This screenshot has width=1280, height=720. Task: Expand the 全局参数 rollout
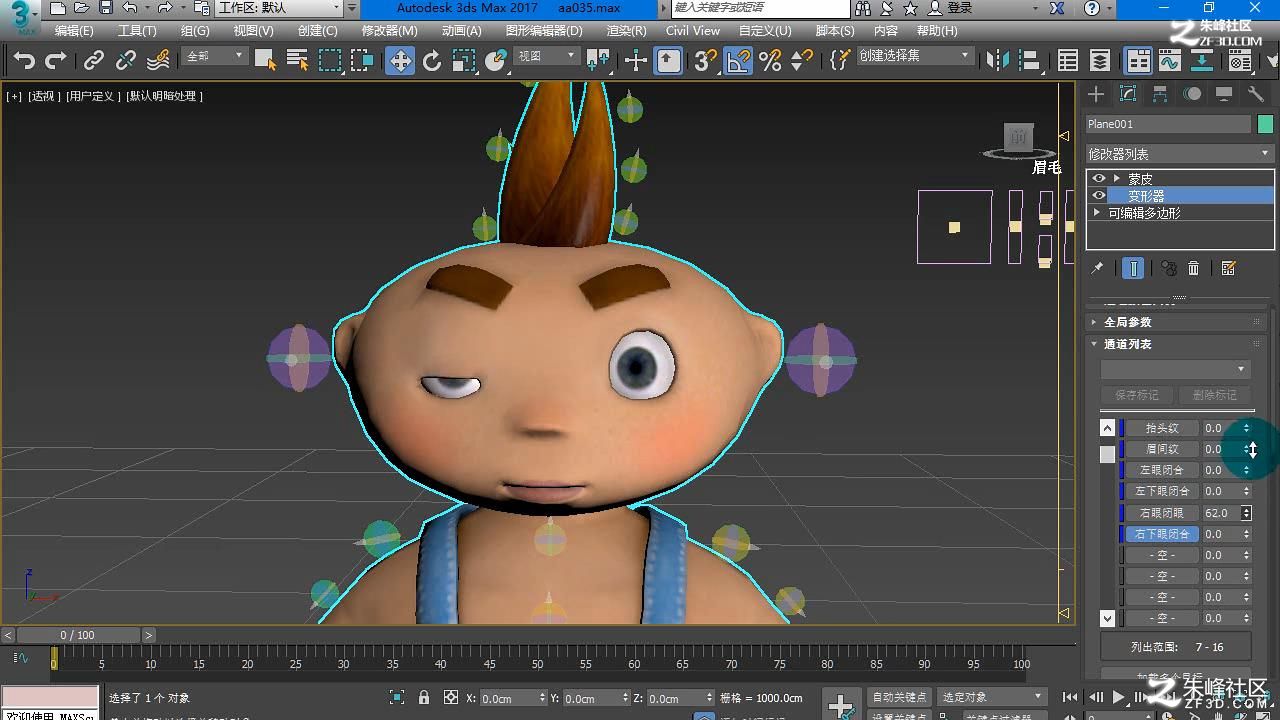(x=1176, y=322)
